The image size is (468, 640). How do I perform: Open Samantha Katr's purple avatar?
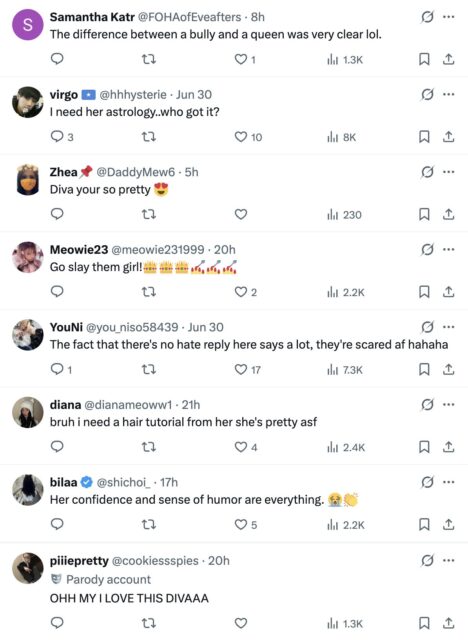(28, 25)
